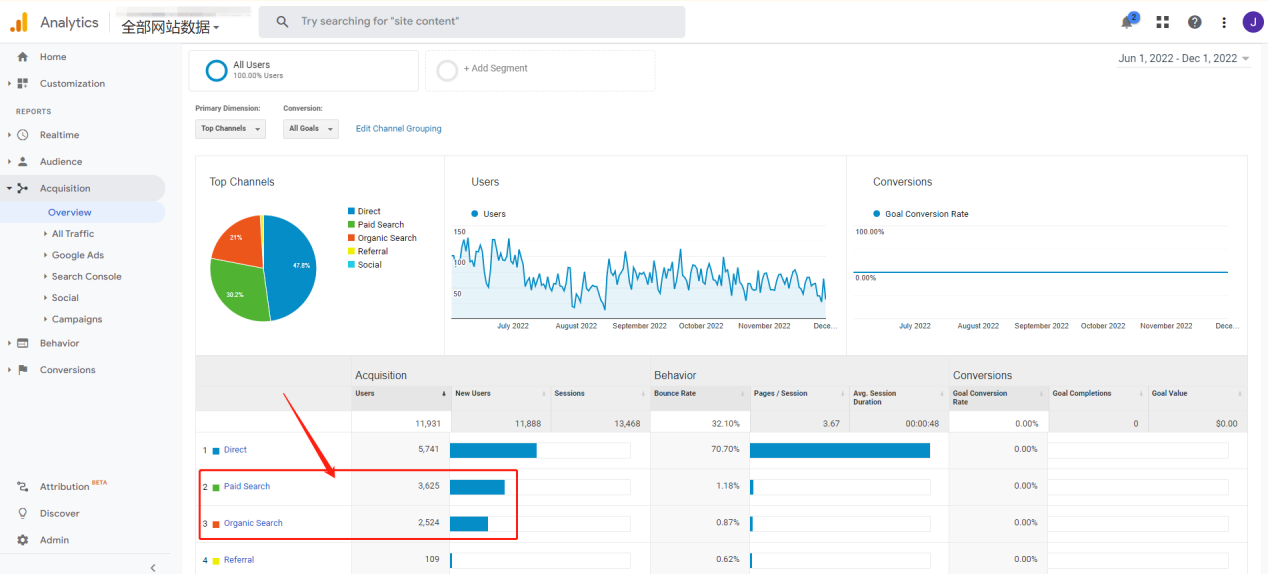Open Admin gear icon in sidebar

tap(22, 540)
